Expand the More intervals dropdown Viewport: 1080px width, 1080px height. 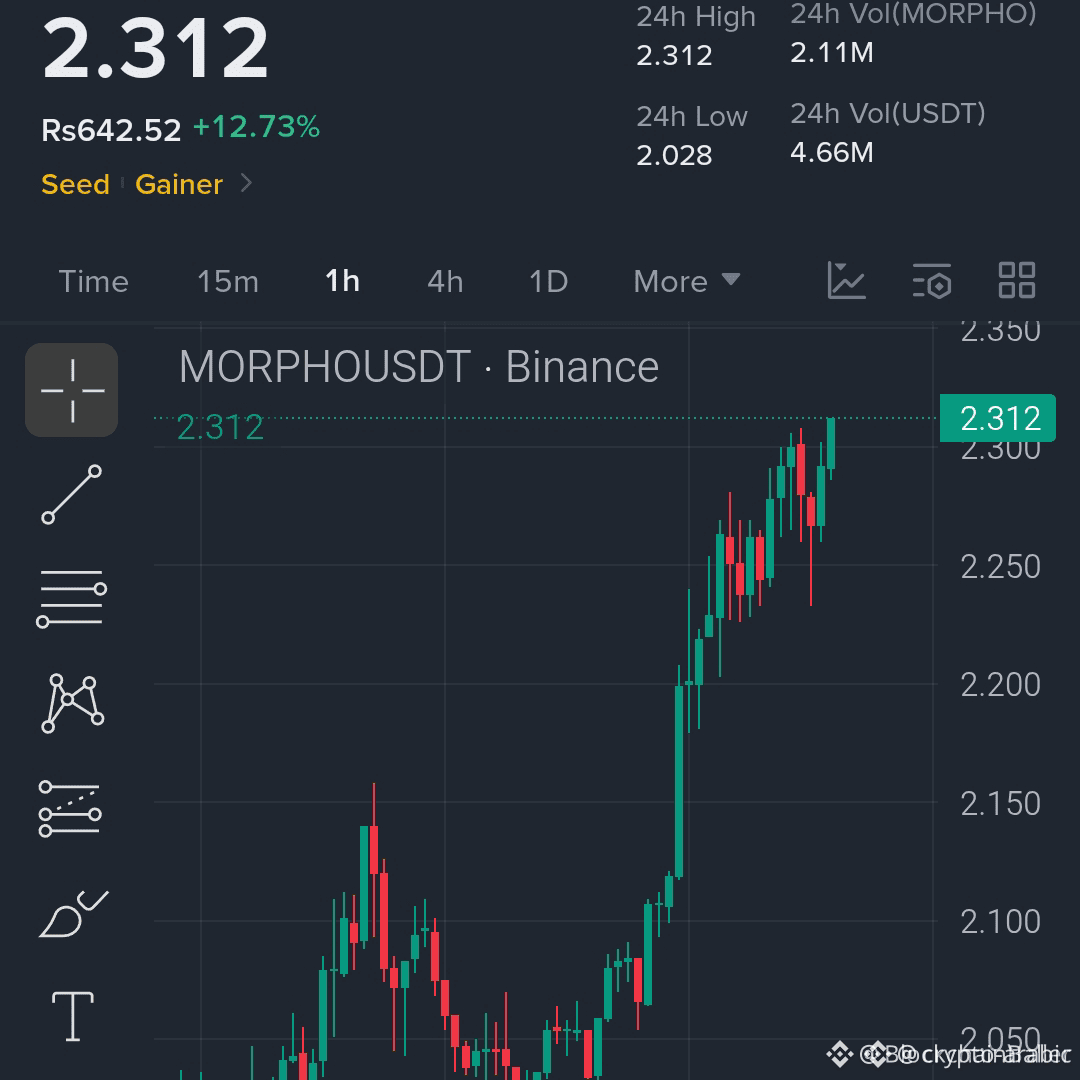pyautogui.click(x=686, y=281)
